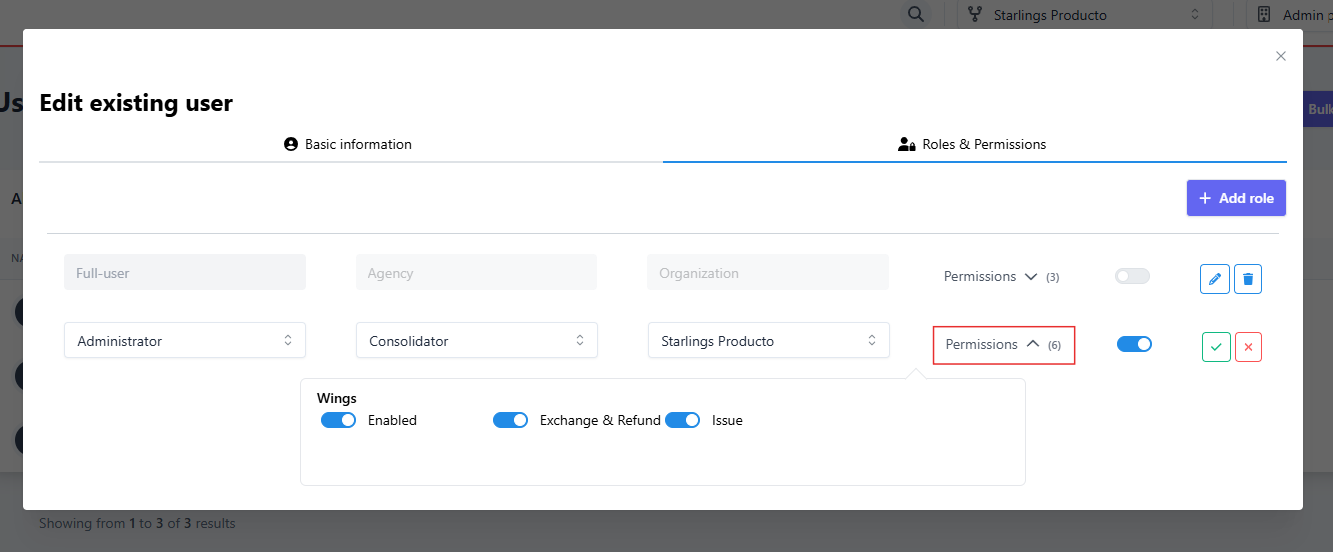Confirm role with green checkmark icon
1333x552 pixels.
1216,347
